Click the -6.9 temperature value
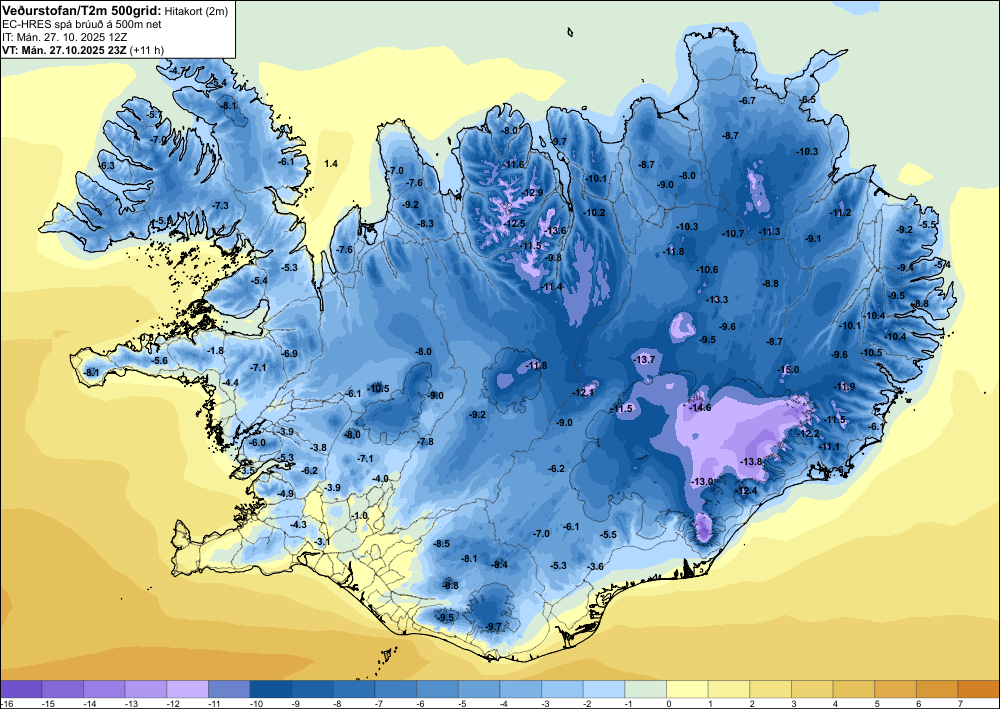The width and height of the screenshot is (1000, 709). pyautogui.click(x=290, y=353)
